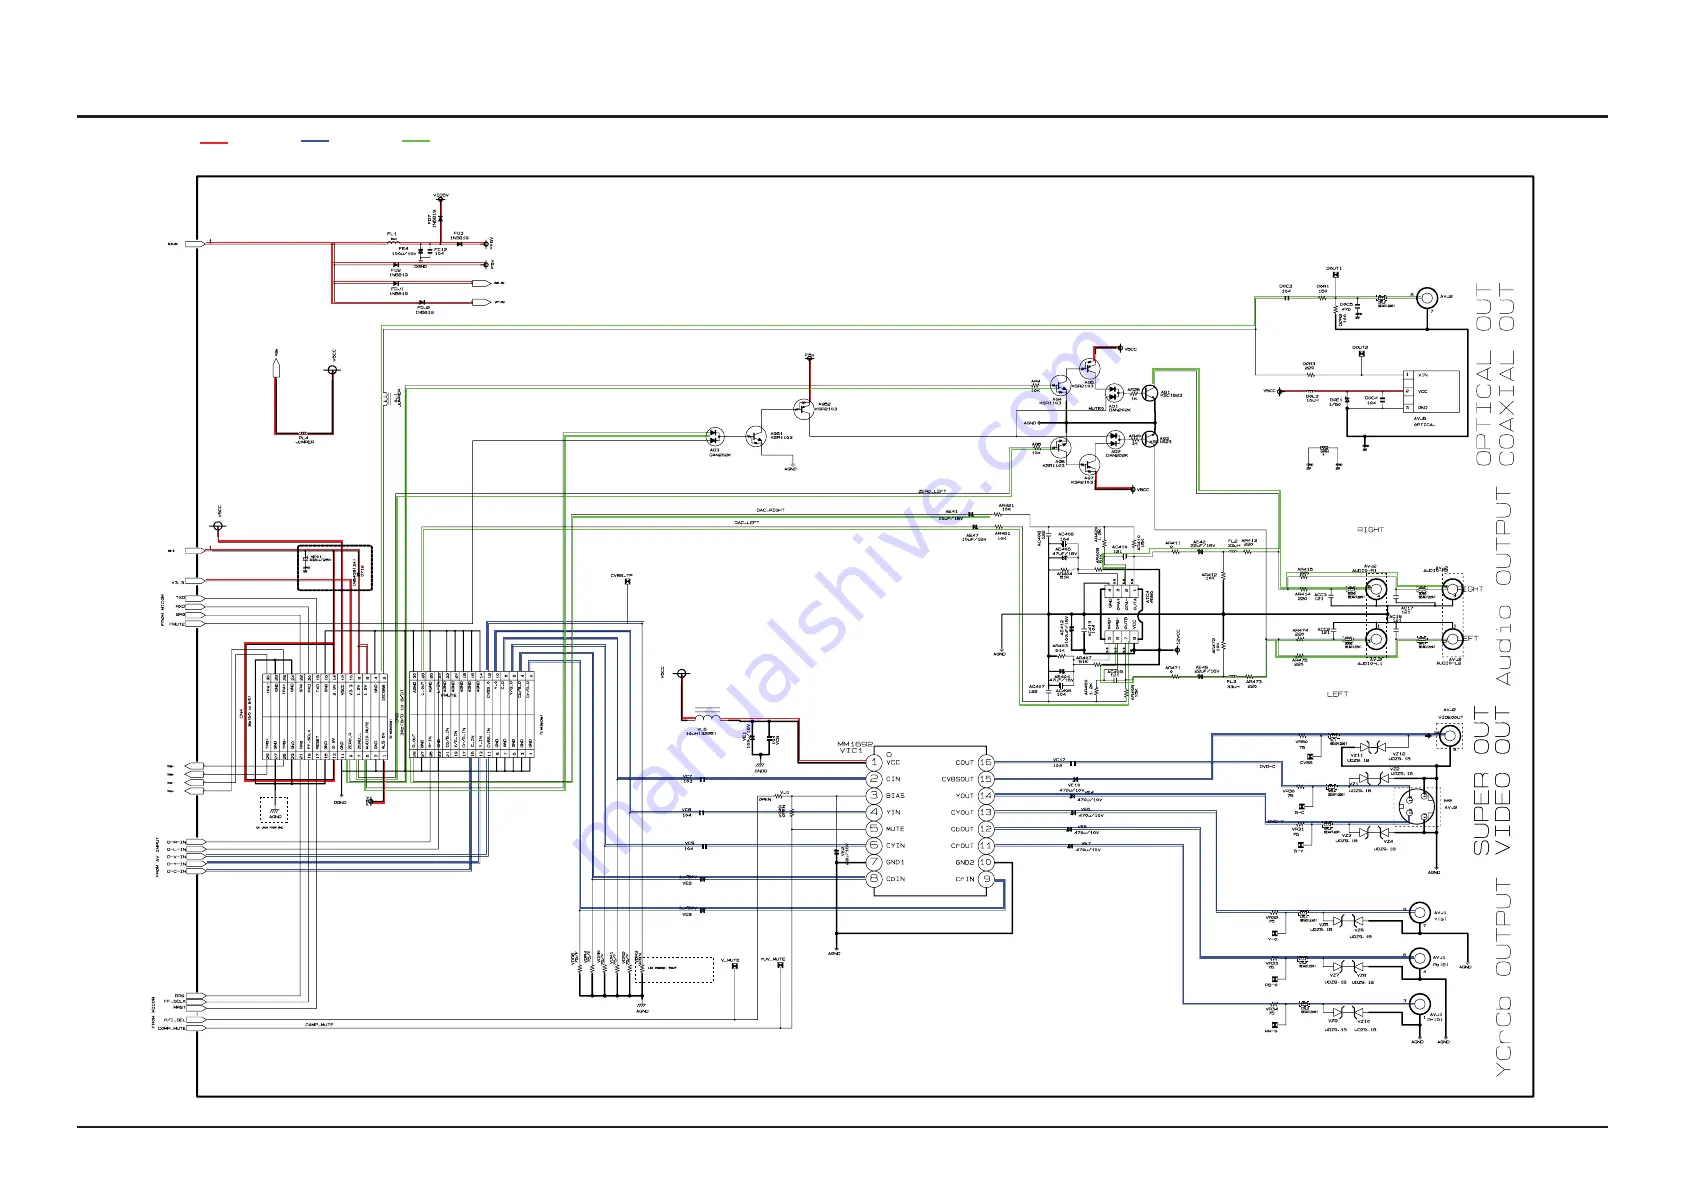1683x1190 pixels.
Task: Select the bottom AVJ1 Pr output jack
Action: 1419,1005
